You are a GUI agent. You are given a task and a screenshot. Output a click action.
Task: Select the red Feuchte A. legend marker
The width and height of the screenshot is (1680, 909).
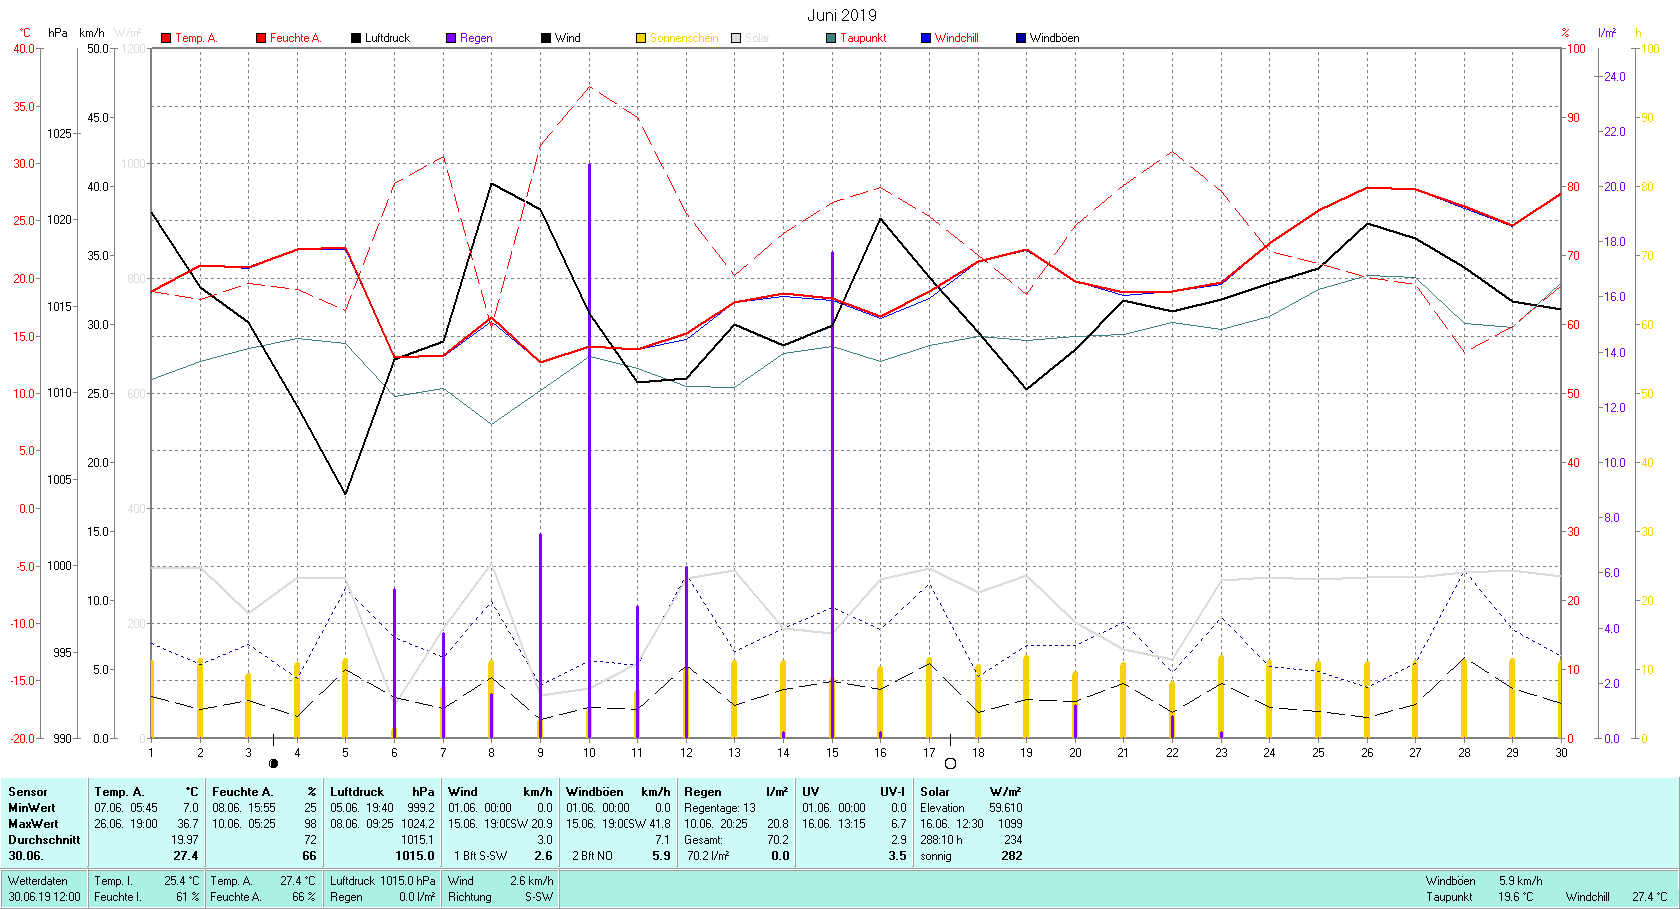pos(261,38)
